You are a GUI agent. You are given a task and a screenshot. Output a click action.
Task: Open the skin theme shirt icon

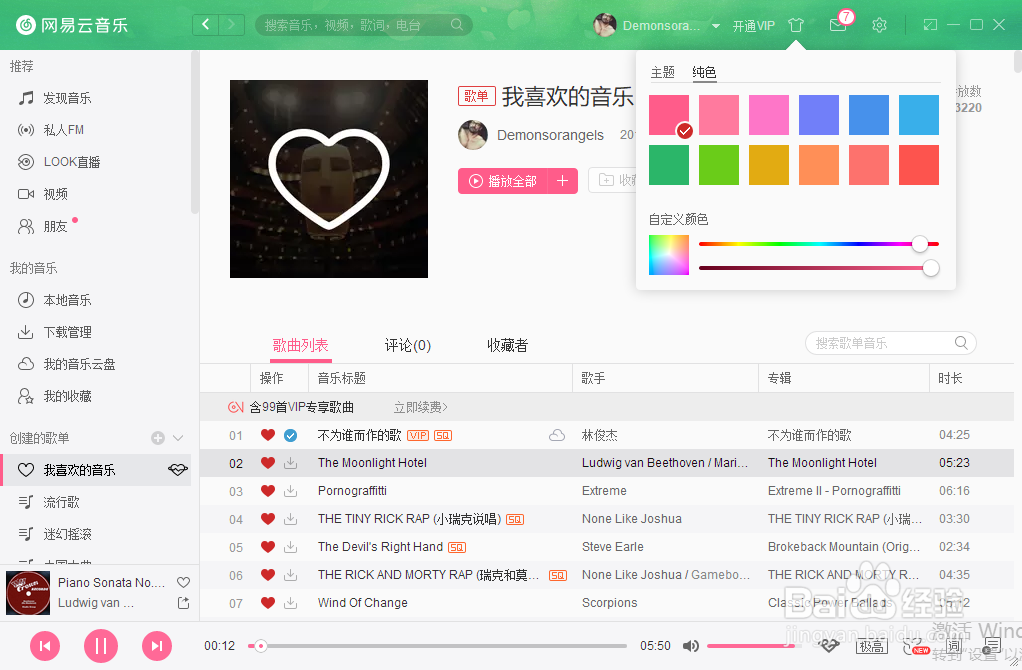point(796,25)
